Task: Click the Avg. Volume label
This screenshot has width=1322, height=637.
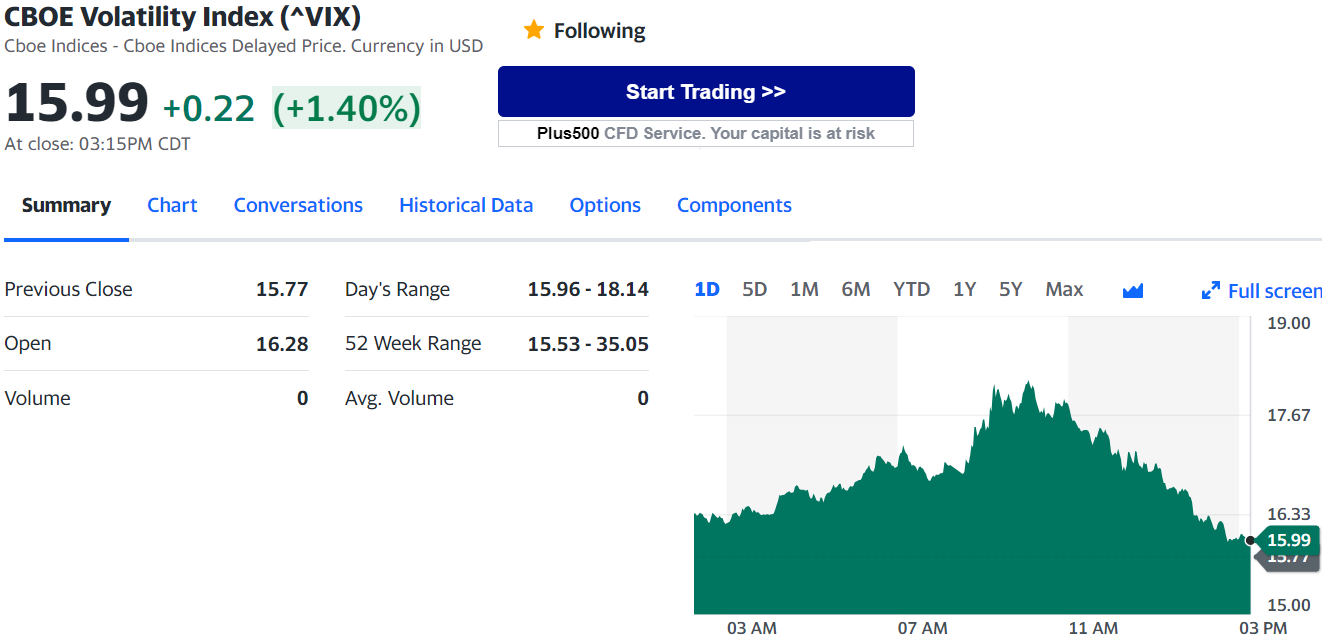Action: (399, 398)
